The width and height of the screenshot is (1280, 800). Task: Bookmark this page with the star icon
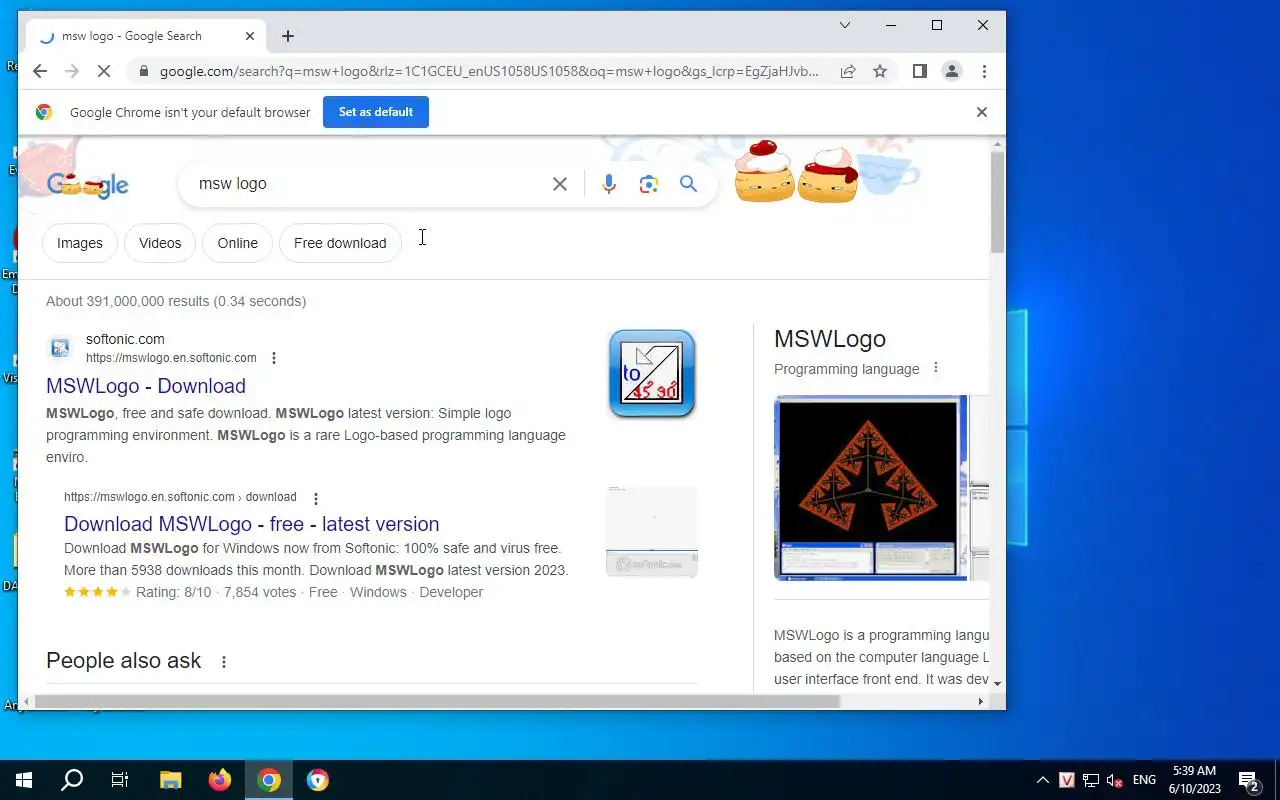point(880,71)
